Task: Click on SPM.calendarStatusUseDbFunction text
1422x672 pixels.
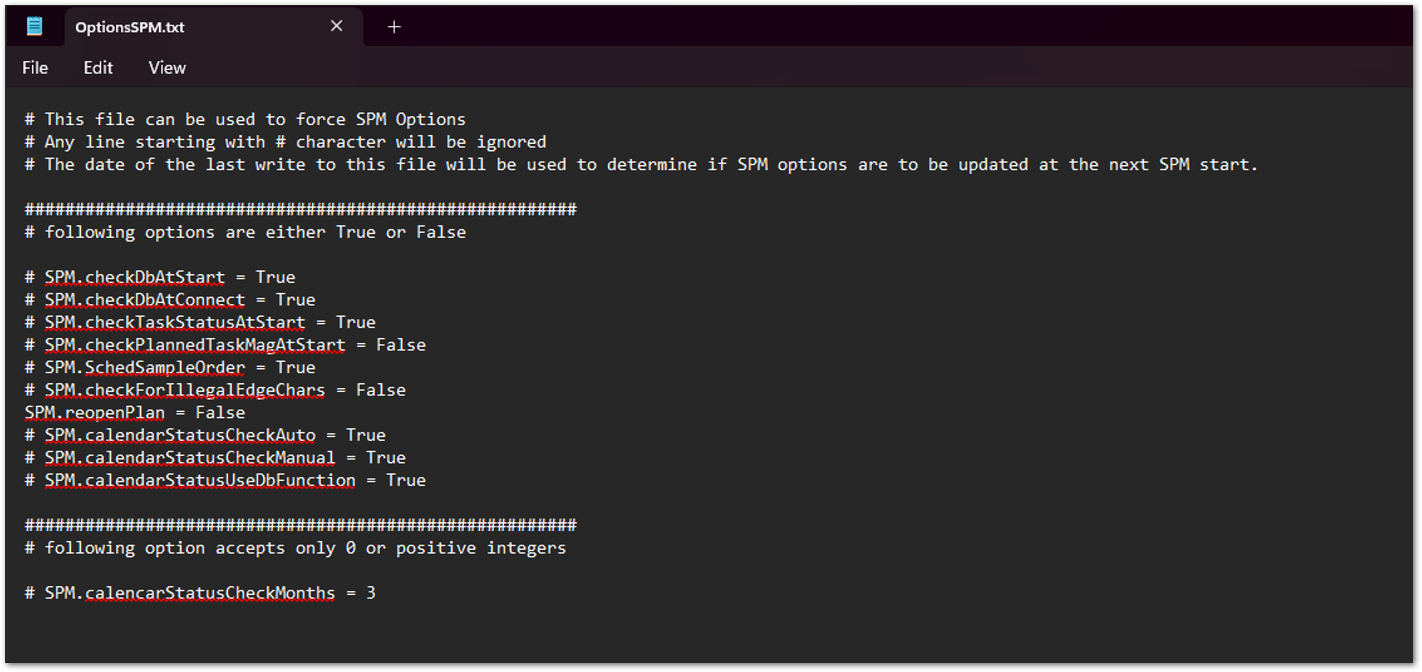Action: tap(199, 480)
